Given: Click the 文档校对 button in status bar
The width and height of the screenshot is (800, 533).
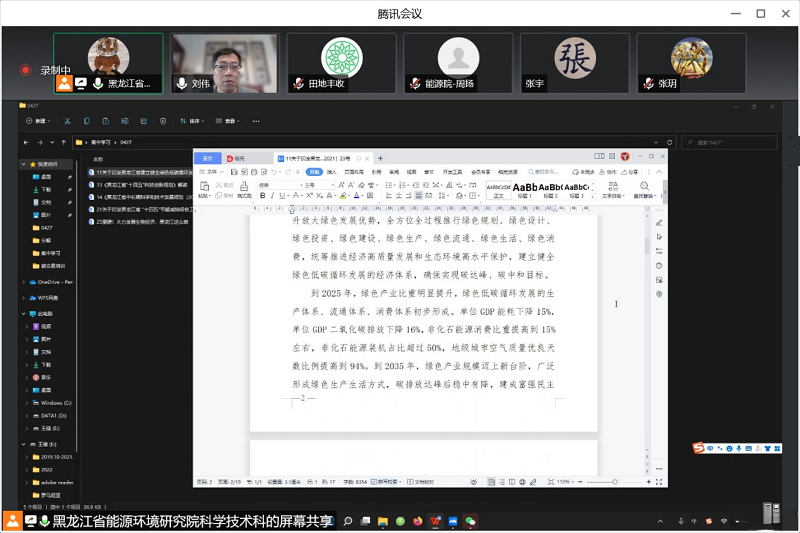Looking at the screenshot, I should (420, 481).
